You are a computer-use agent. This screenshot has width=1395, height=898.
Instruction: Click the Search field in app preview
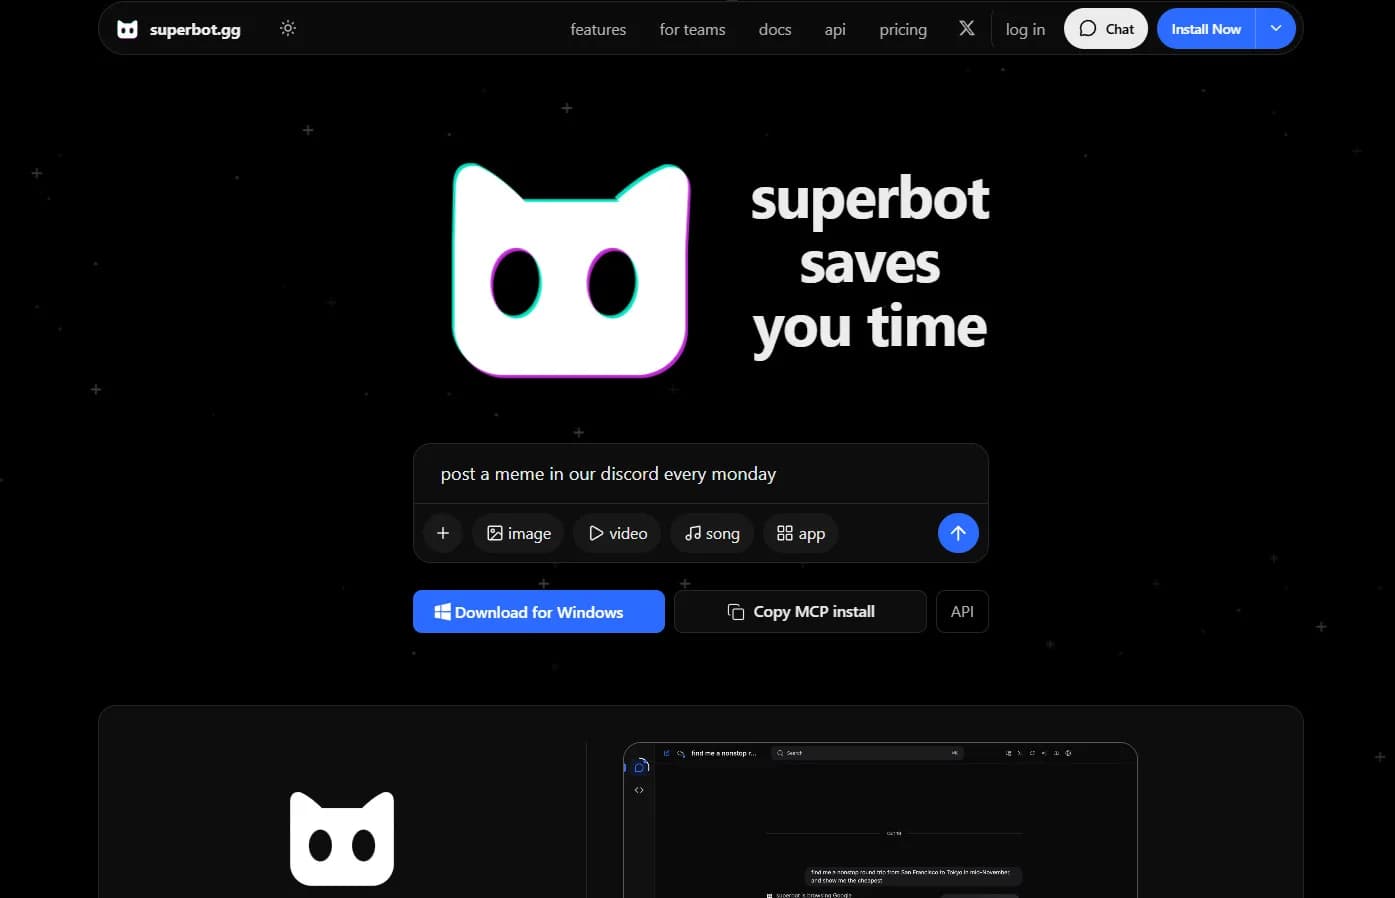pyautogui.click(x=867, y=753)
